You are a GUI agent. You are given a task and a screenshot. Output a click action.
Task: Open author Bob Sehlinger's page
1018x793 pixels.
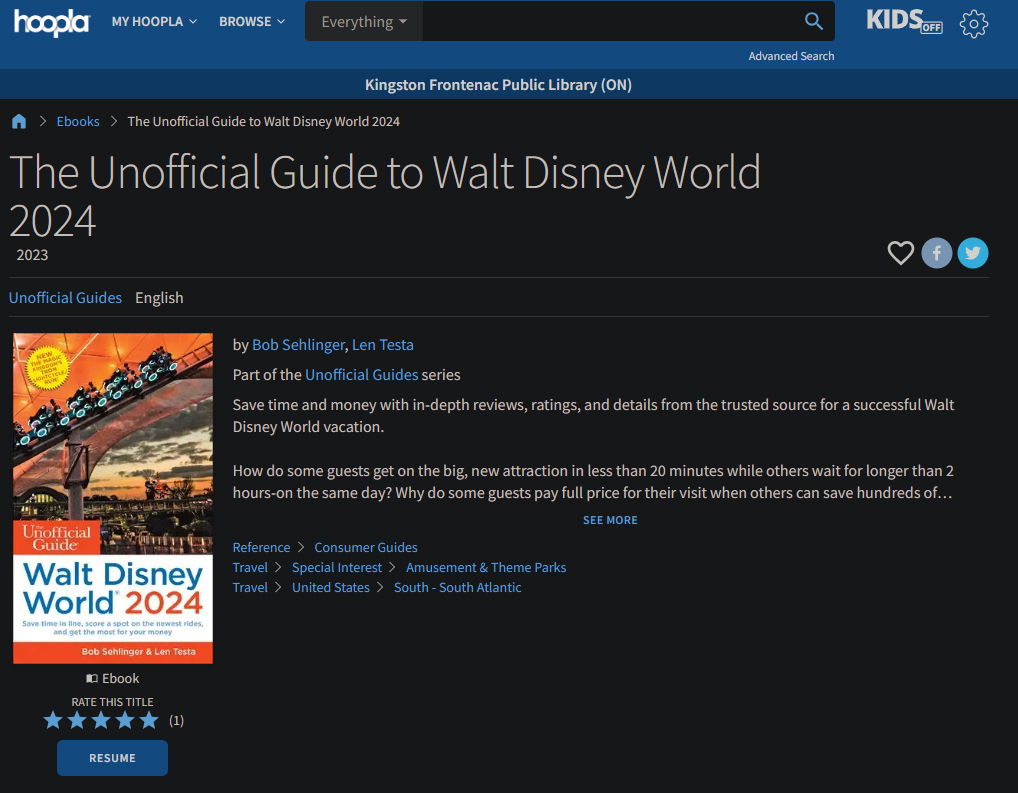(298, 345)
